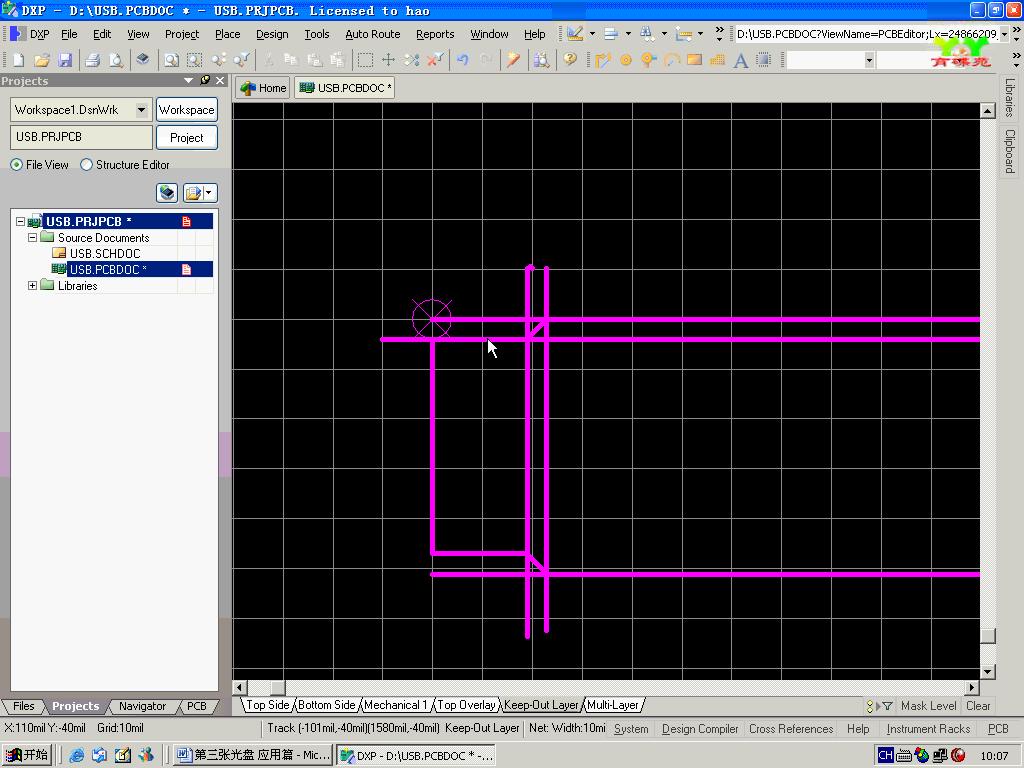Activate the Move Selection crosshair tool
This screenshot has width=1024, height=768.
pos(388,60)
